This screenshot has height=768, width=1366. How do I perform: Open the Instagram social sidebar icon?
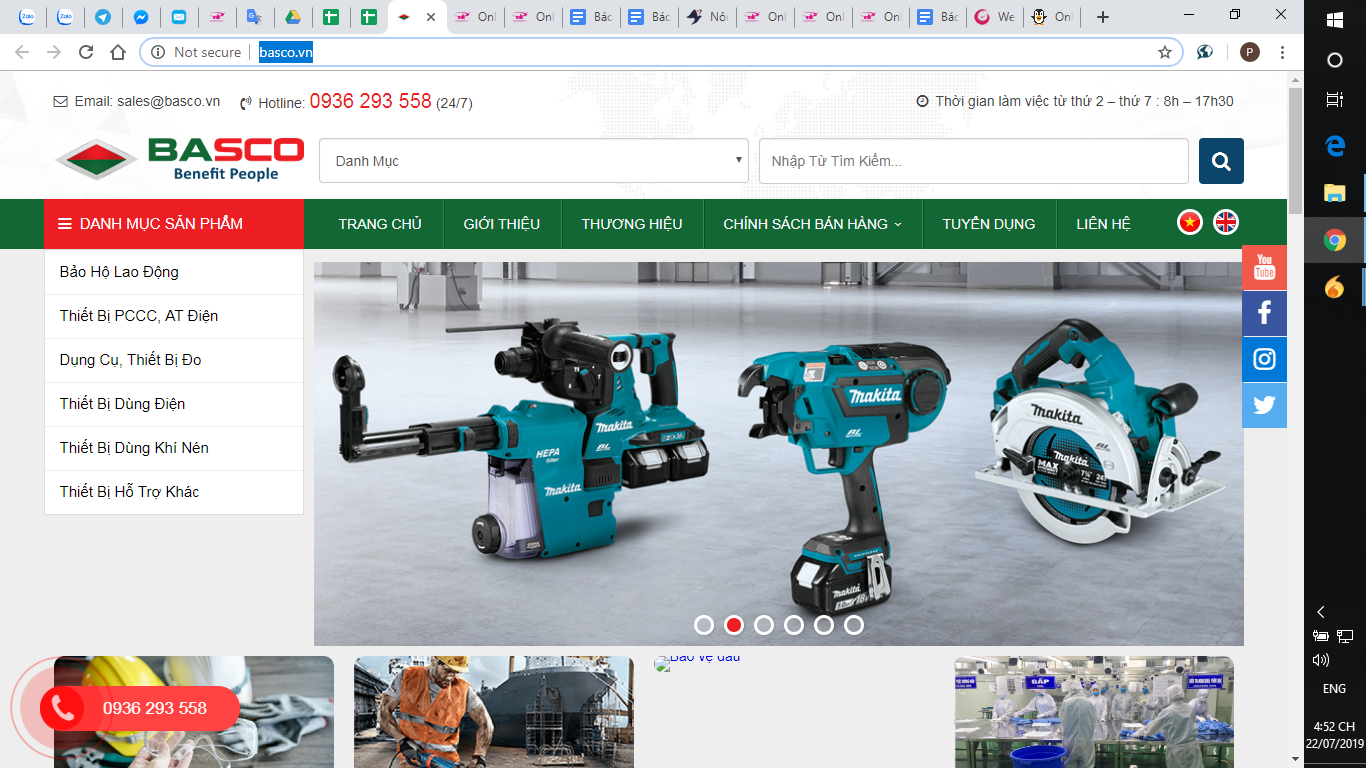1264,359
